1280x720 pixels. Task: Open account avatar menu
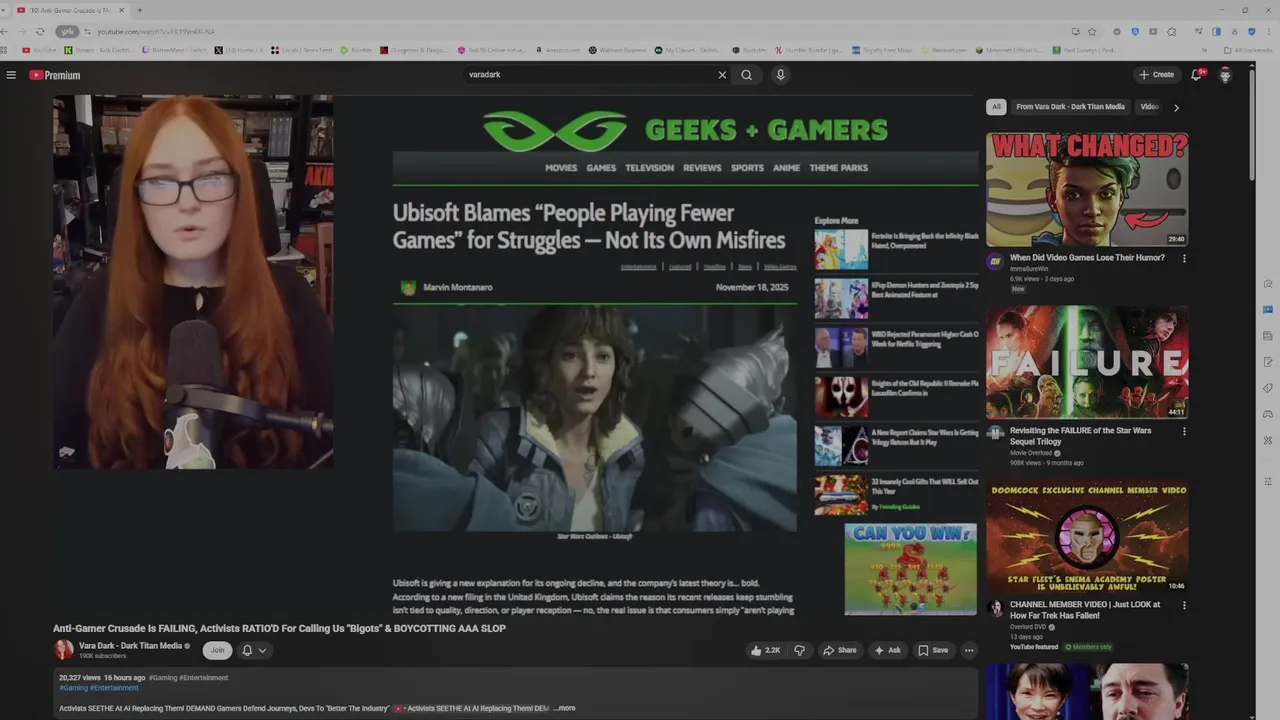[x=1225, y=75]
